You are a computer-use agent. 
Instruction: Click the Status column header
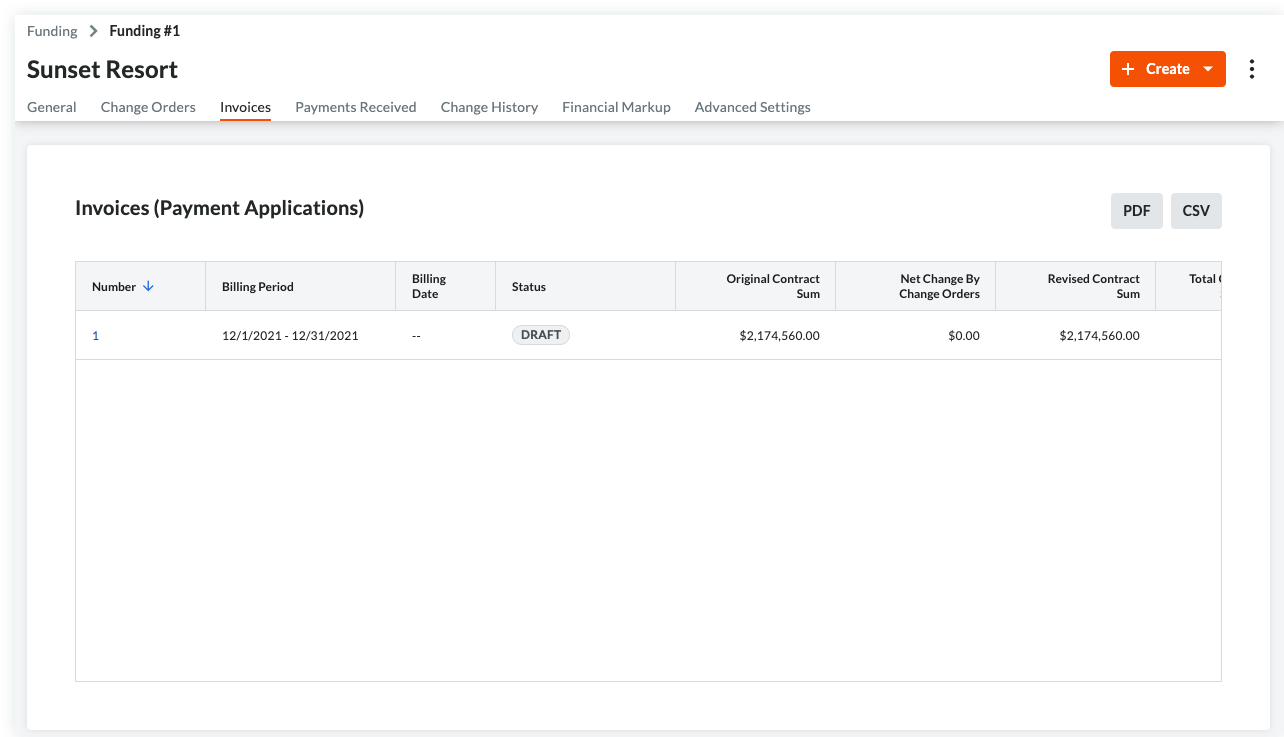(527, 286)
